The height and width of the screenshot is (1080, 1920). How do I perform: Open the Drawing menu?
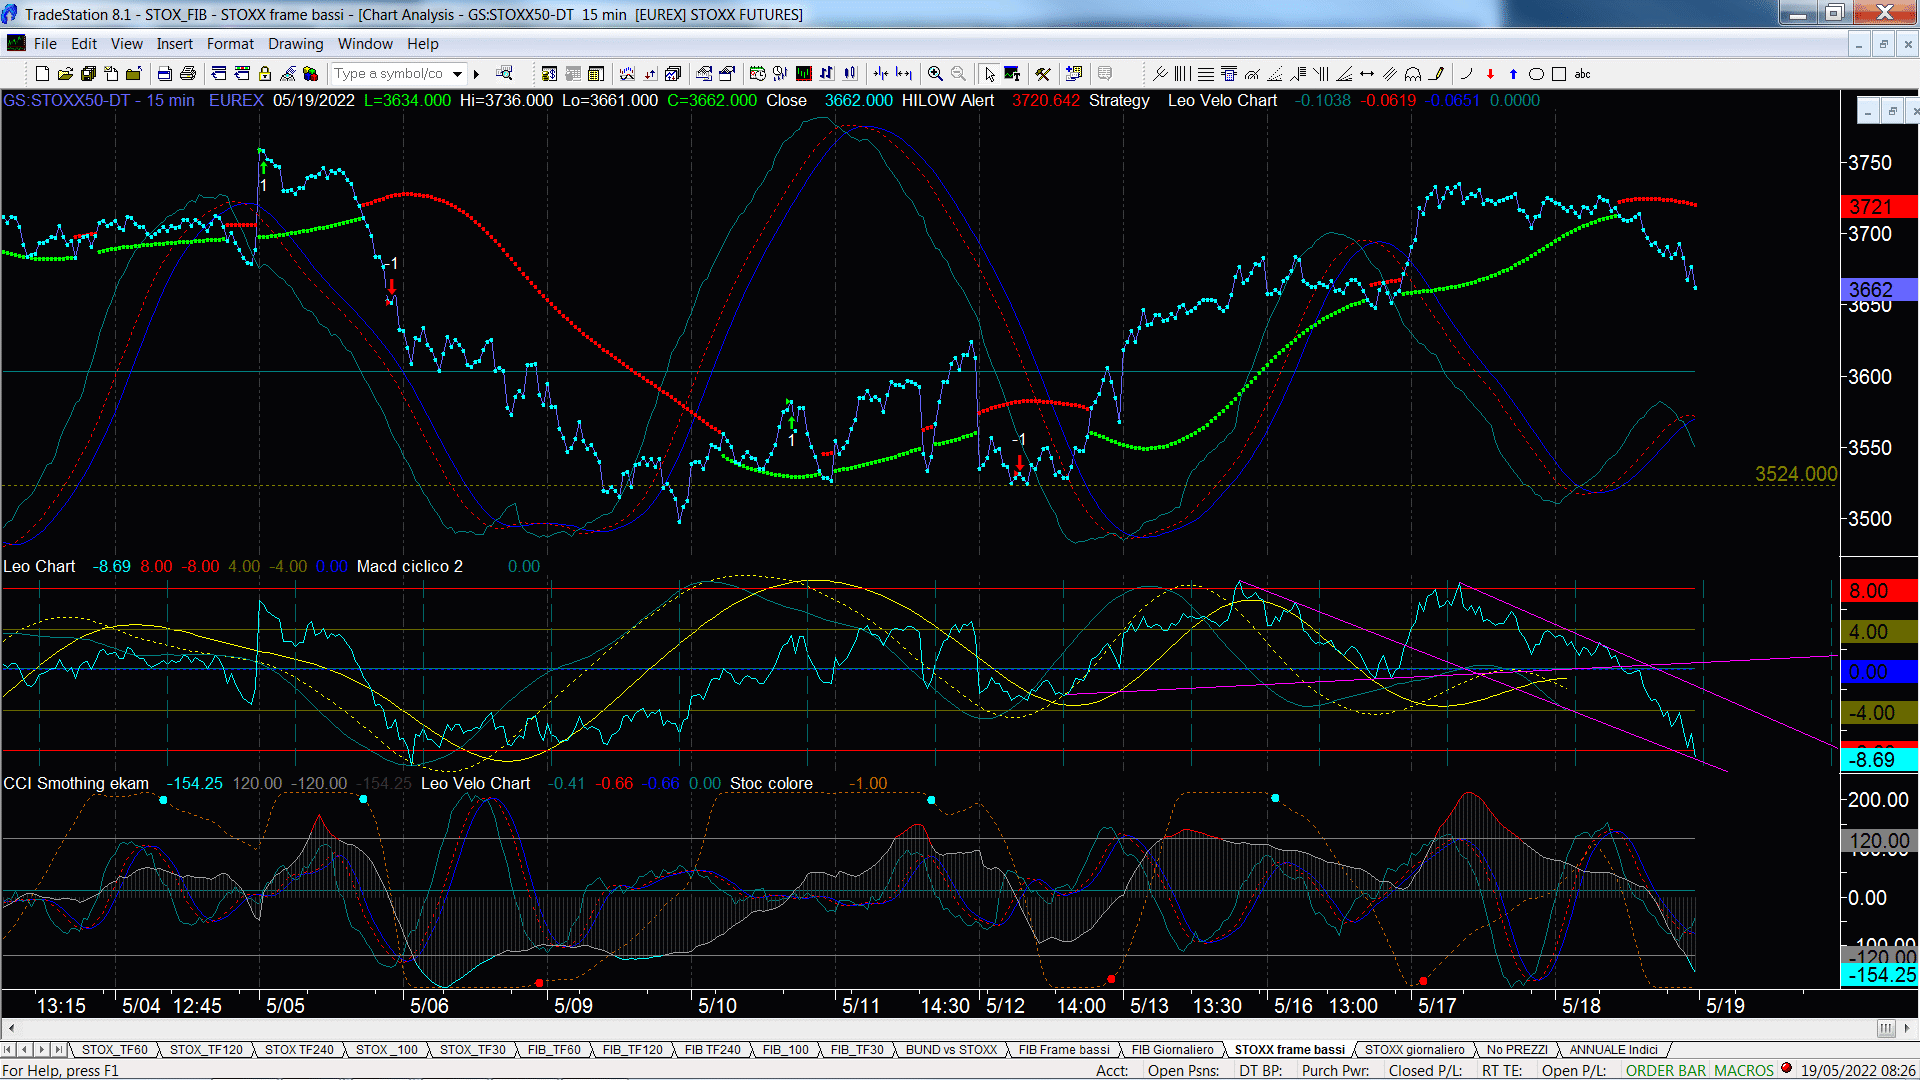pos(295,44)
